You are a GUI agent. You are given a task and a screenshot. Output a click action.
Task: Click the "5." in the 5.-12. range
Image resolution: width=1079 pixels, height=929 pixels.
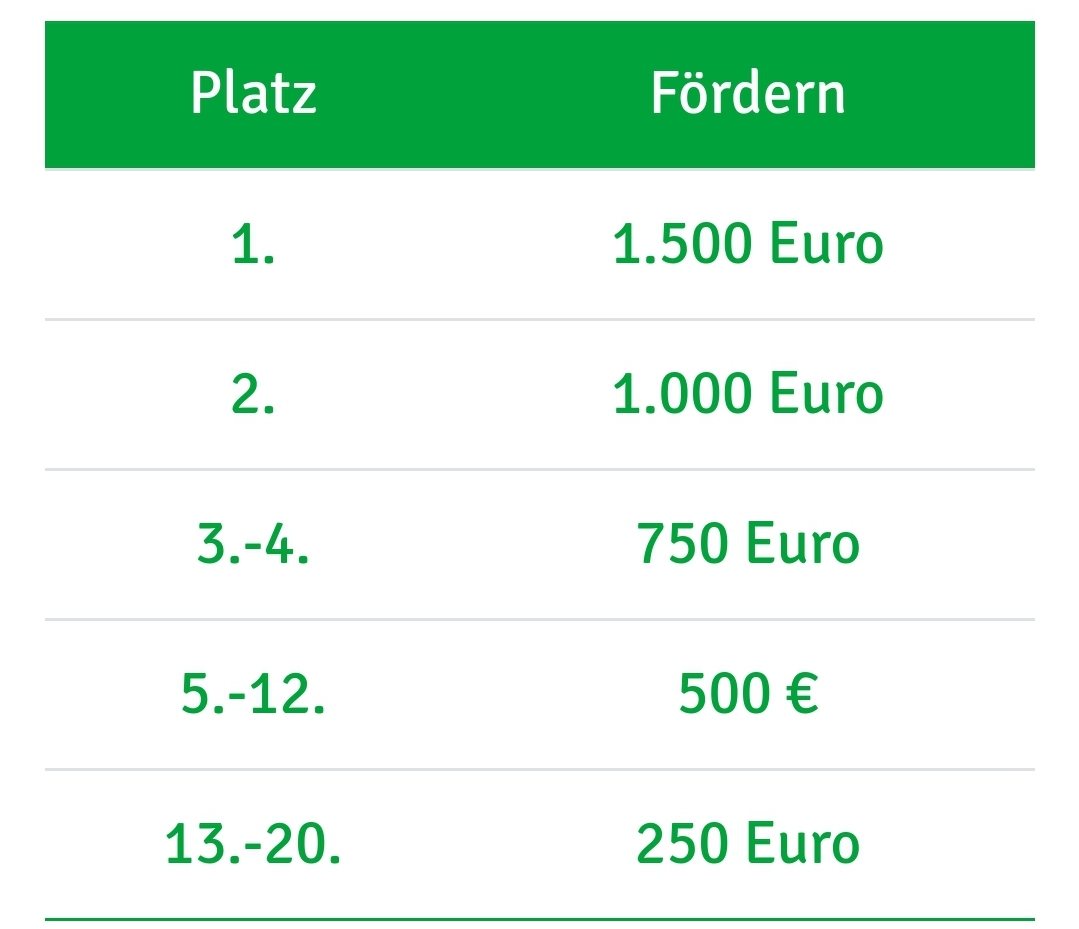tap(200, 695)
